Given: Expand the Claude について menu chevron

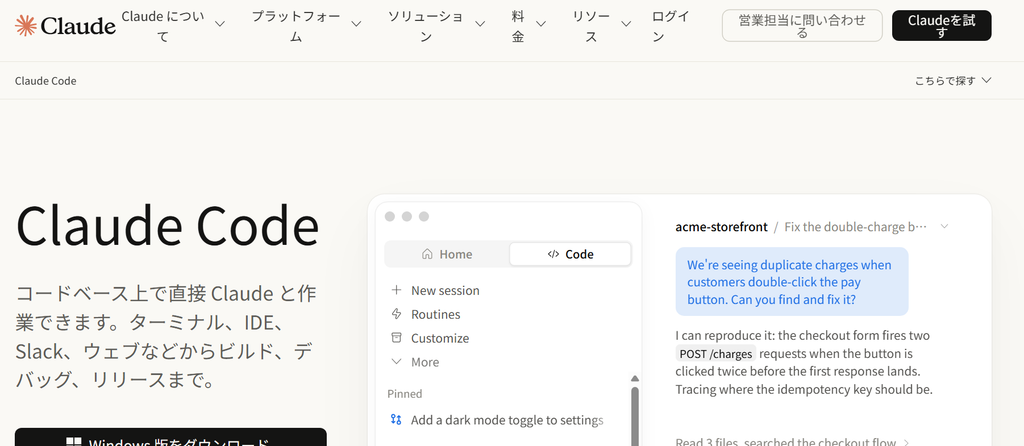Looking at the screenshot, I should (220, 24).
